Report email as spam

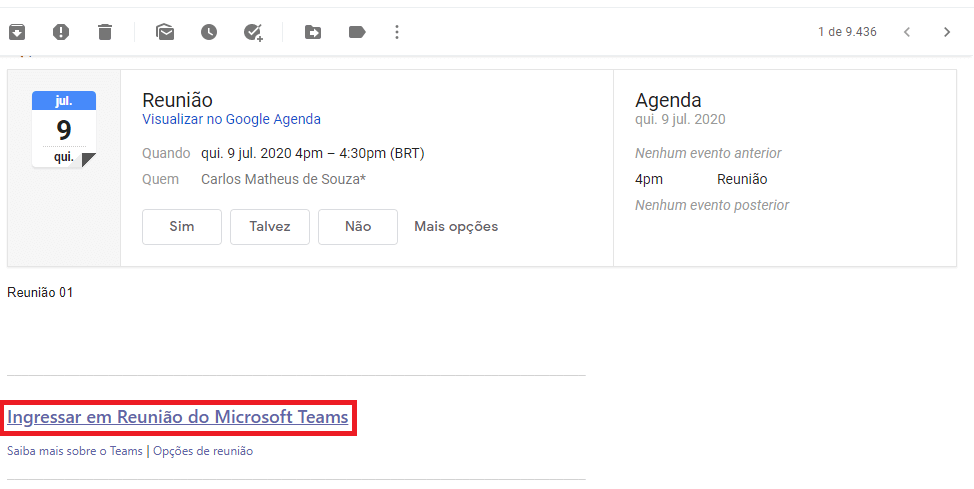61,32
